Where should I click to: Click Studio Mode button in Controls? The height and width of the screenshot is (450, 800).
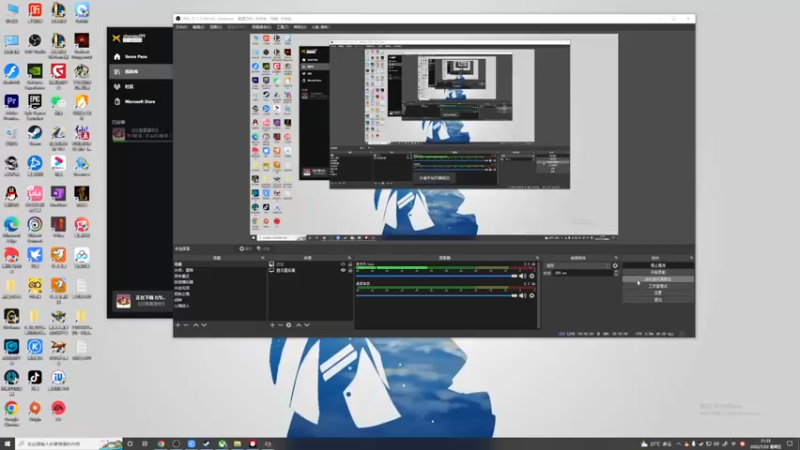(x=658, y=286)
